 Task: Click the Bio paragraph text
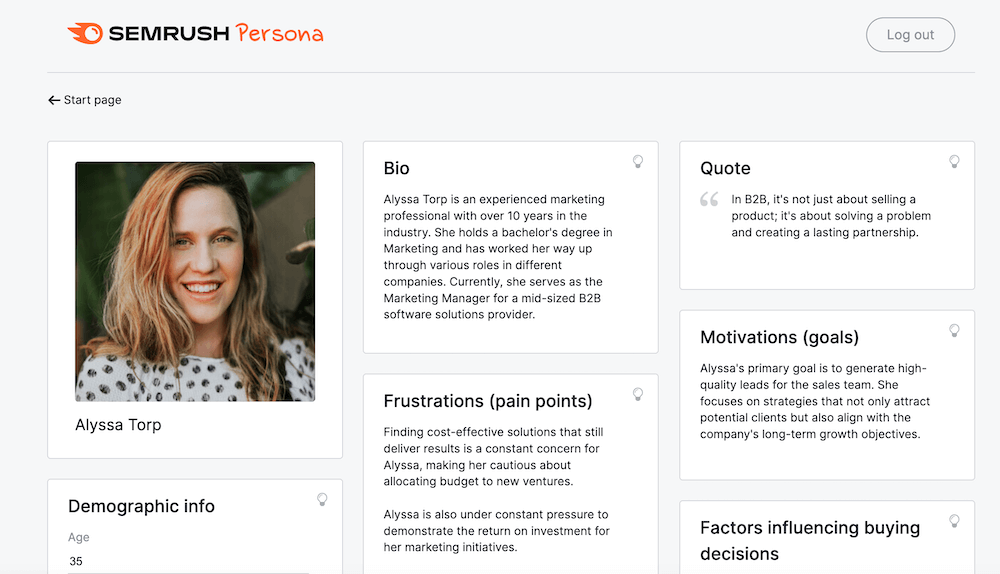498,257
